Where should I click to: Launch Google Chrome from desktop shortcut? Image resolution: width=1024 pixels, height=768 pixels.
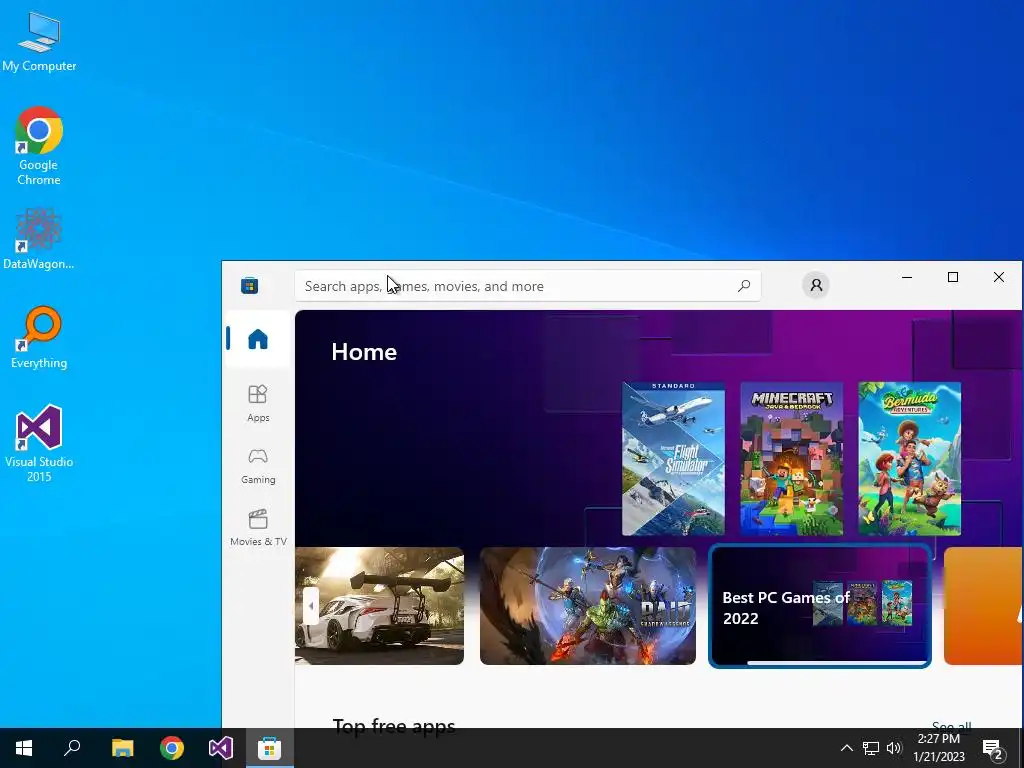pyautogui.click(x=39, y=146)
